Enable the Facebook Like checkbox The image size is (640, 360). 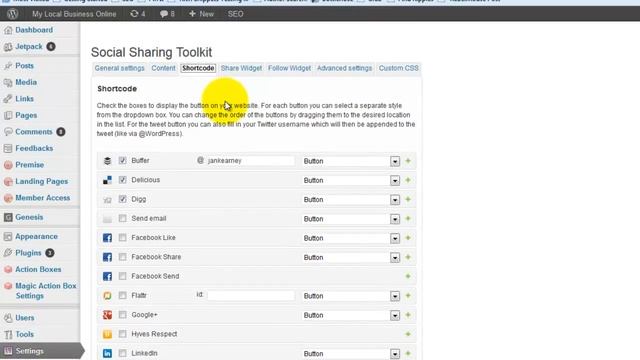[122, 238]
